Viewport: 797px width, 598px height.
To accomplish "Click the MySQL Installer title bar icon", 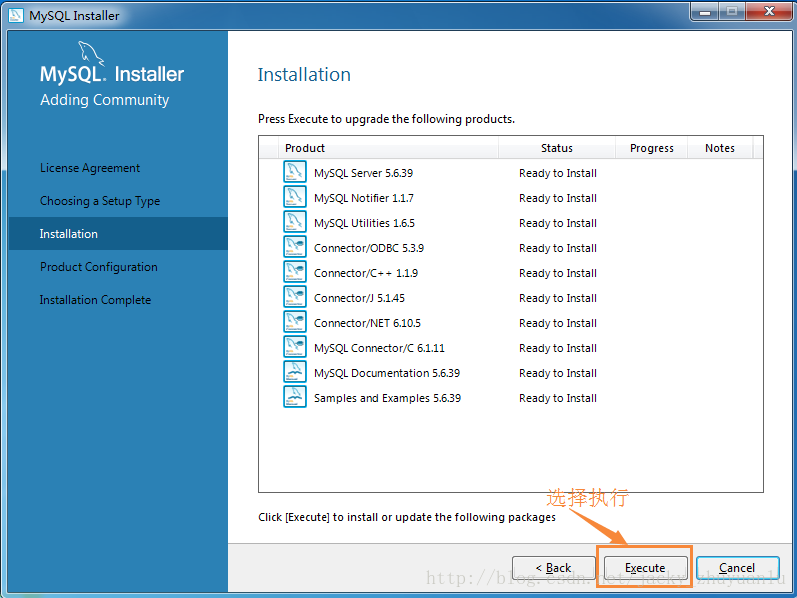I will [16, 15].
